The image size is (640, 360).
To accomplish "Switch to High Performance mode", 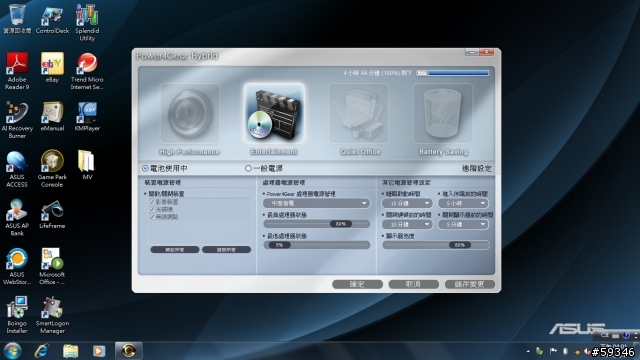I will (x=189, y=119).
